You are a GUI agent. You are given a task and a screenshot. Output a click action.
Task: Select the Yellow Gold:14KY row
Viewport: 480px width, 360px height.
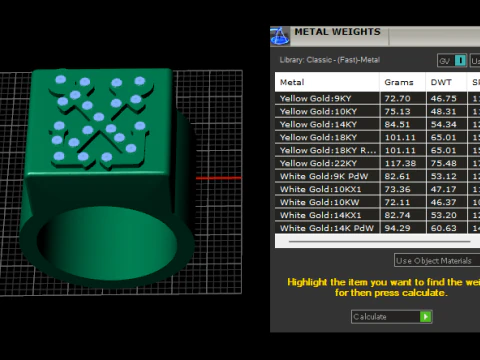[377, 125]
